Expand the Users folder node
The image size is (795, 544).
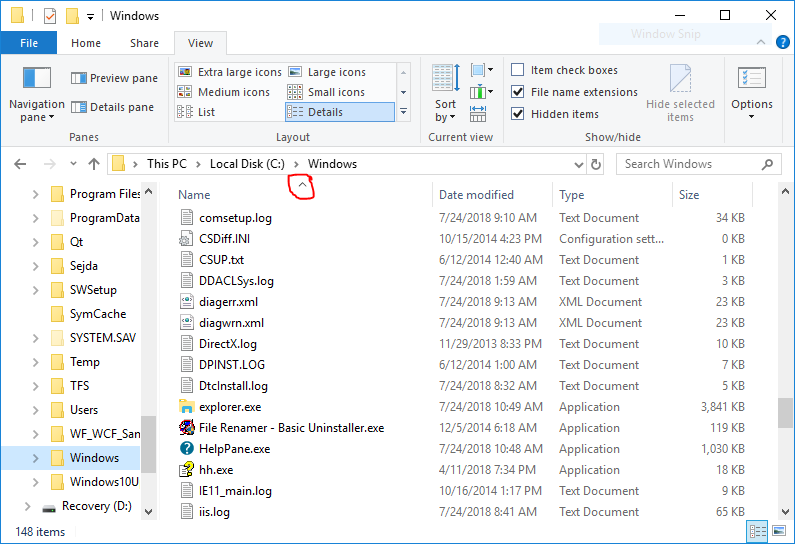(35, 410)
